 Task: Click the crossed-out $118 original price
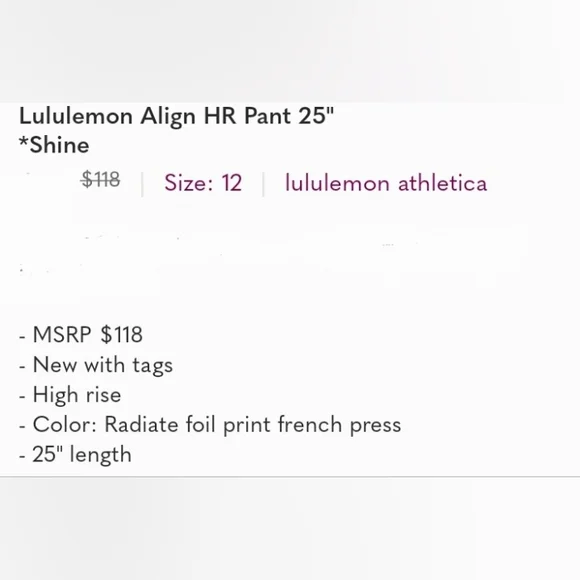coord(101,179)
